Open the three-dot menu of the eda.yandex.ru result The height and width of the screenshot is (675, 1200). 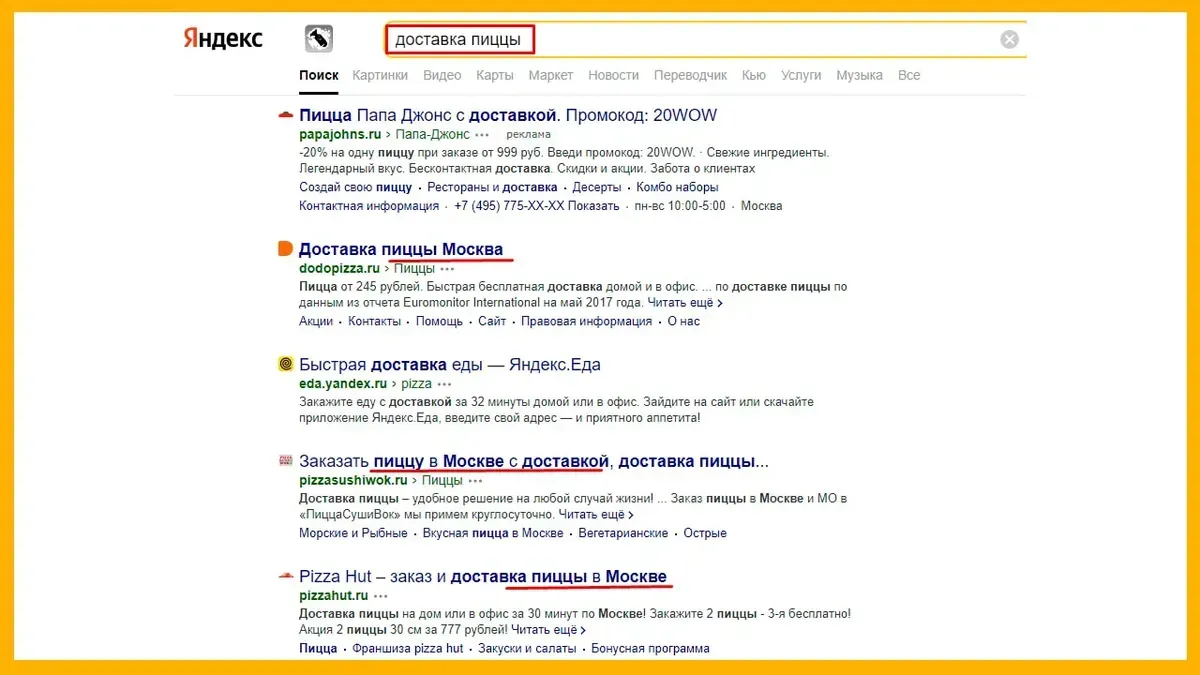pos(444,384)
